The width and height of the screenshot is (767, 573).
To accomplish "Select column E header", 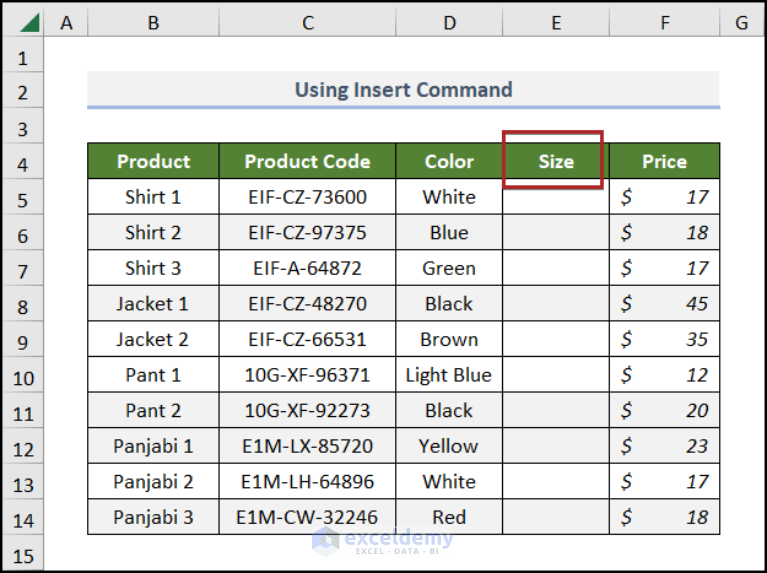I will [556, 23].
